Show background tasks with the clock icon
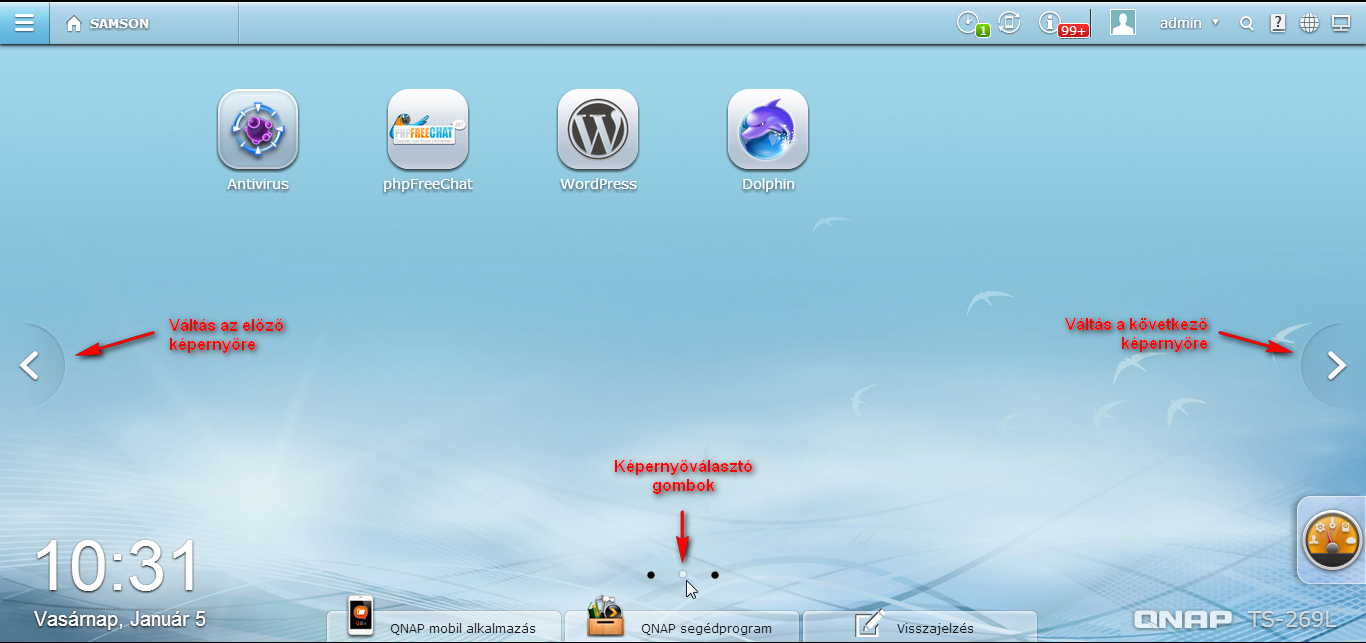 coord(968,23)
